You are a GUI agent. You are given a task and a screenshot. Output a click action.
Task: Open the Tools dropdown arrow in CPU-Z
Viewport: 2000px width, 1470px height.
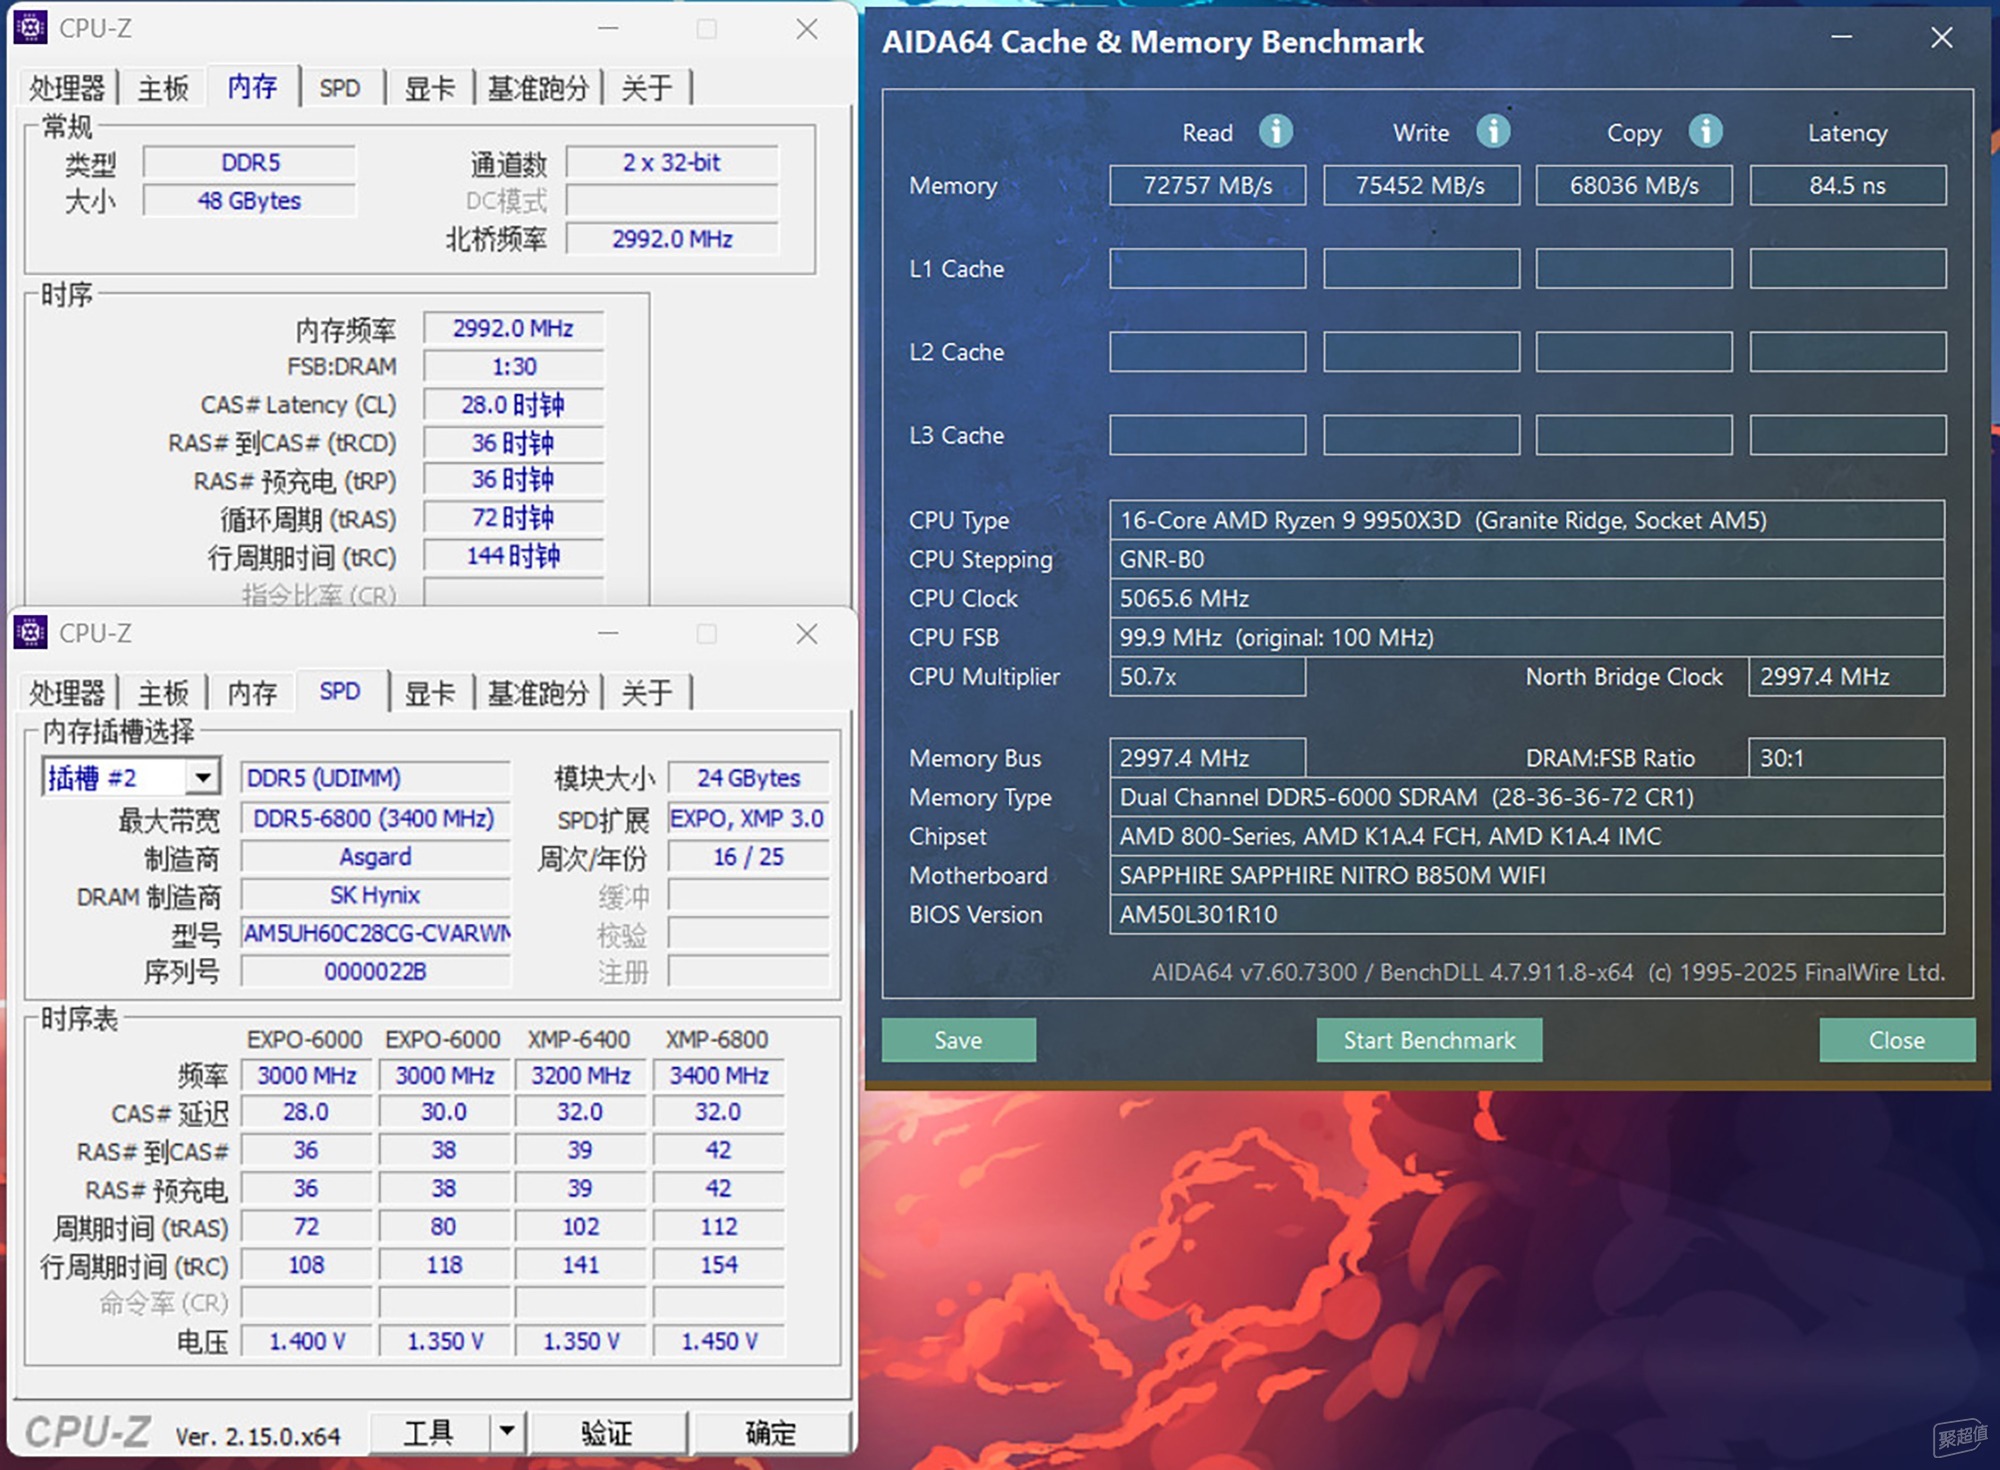(508, 1431)
